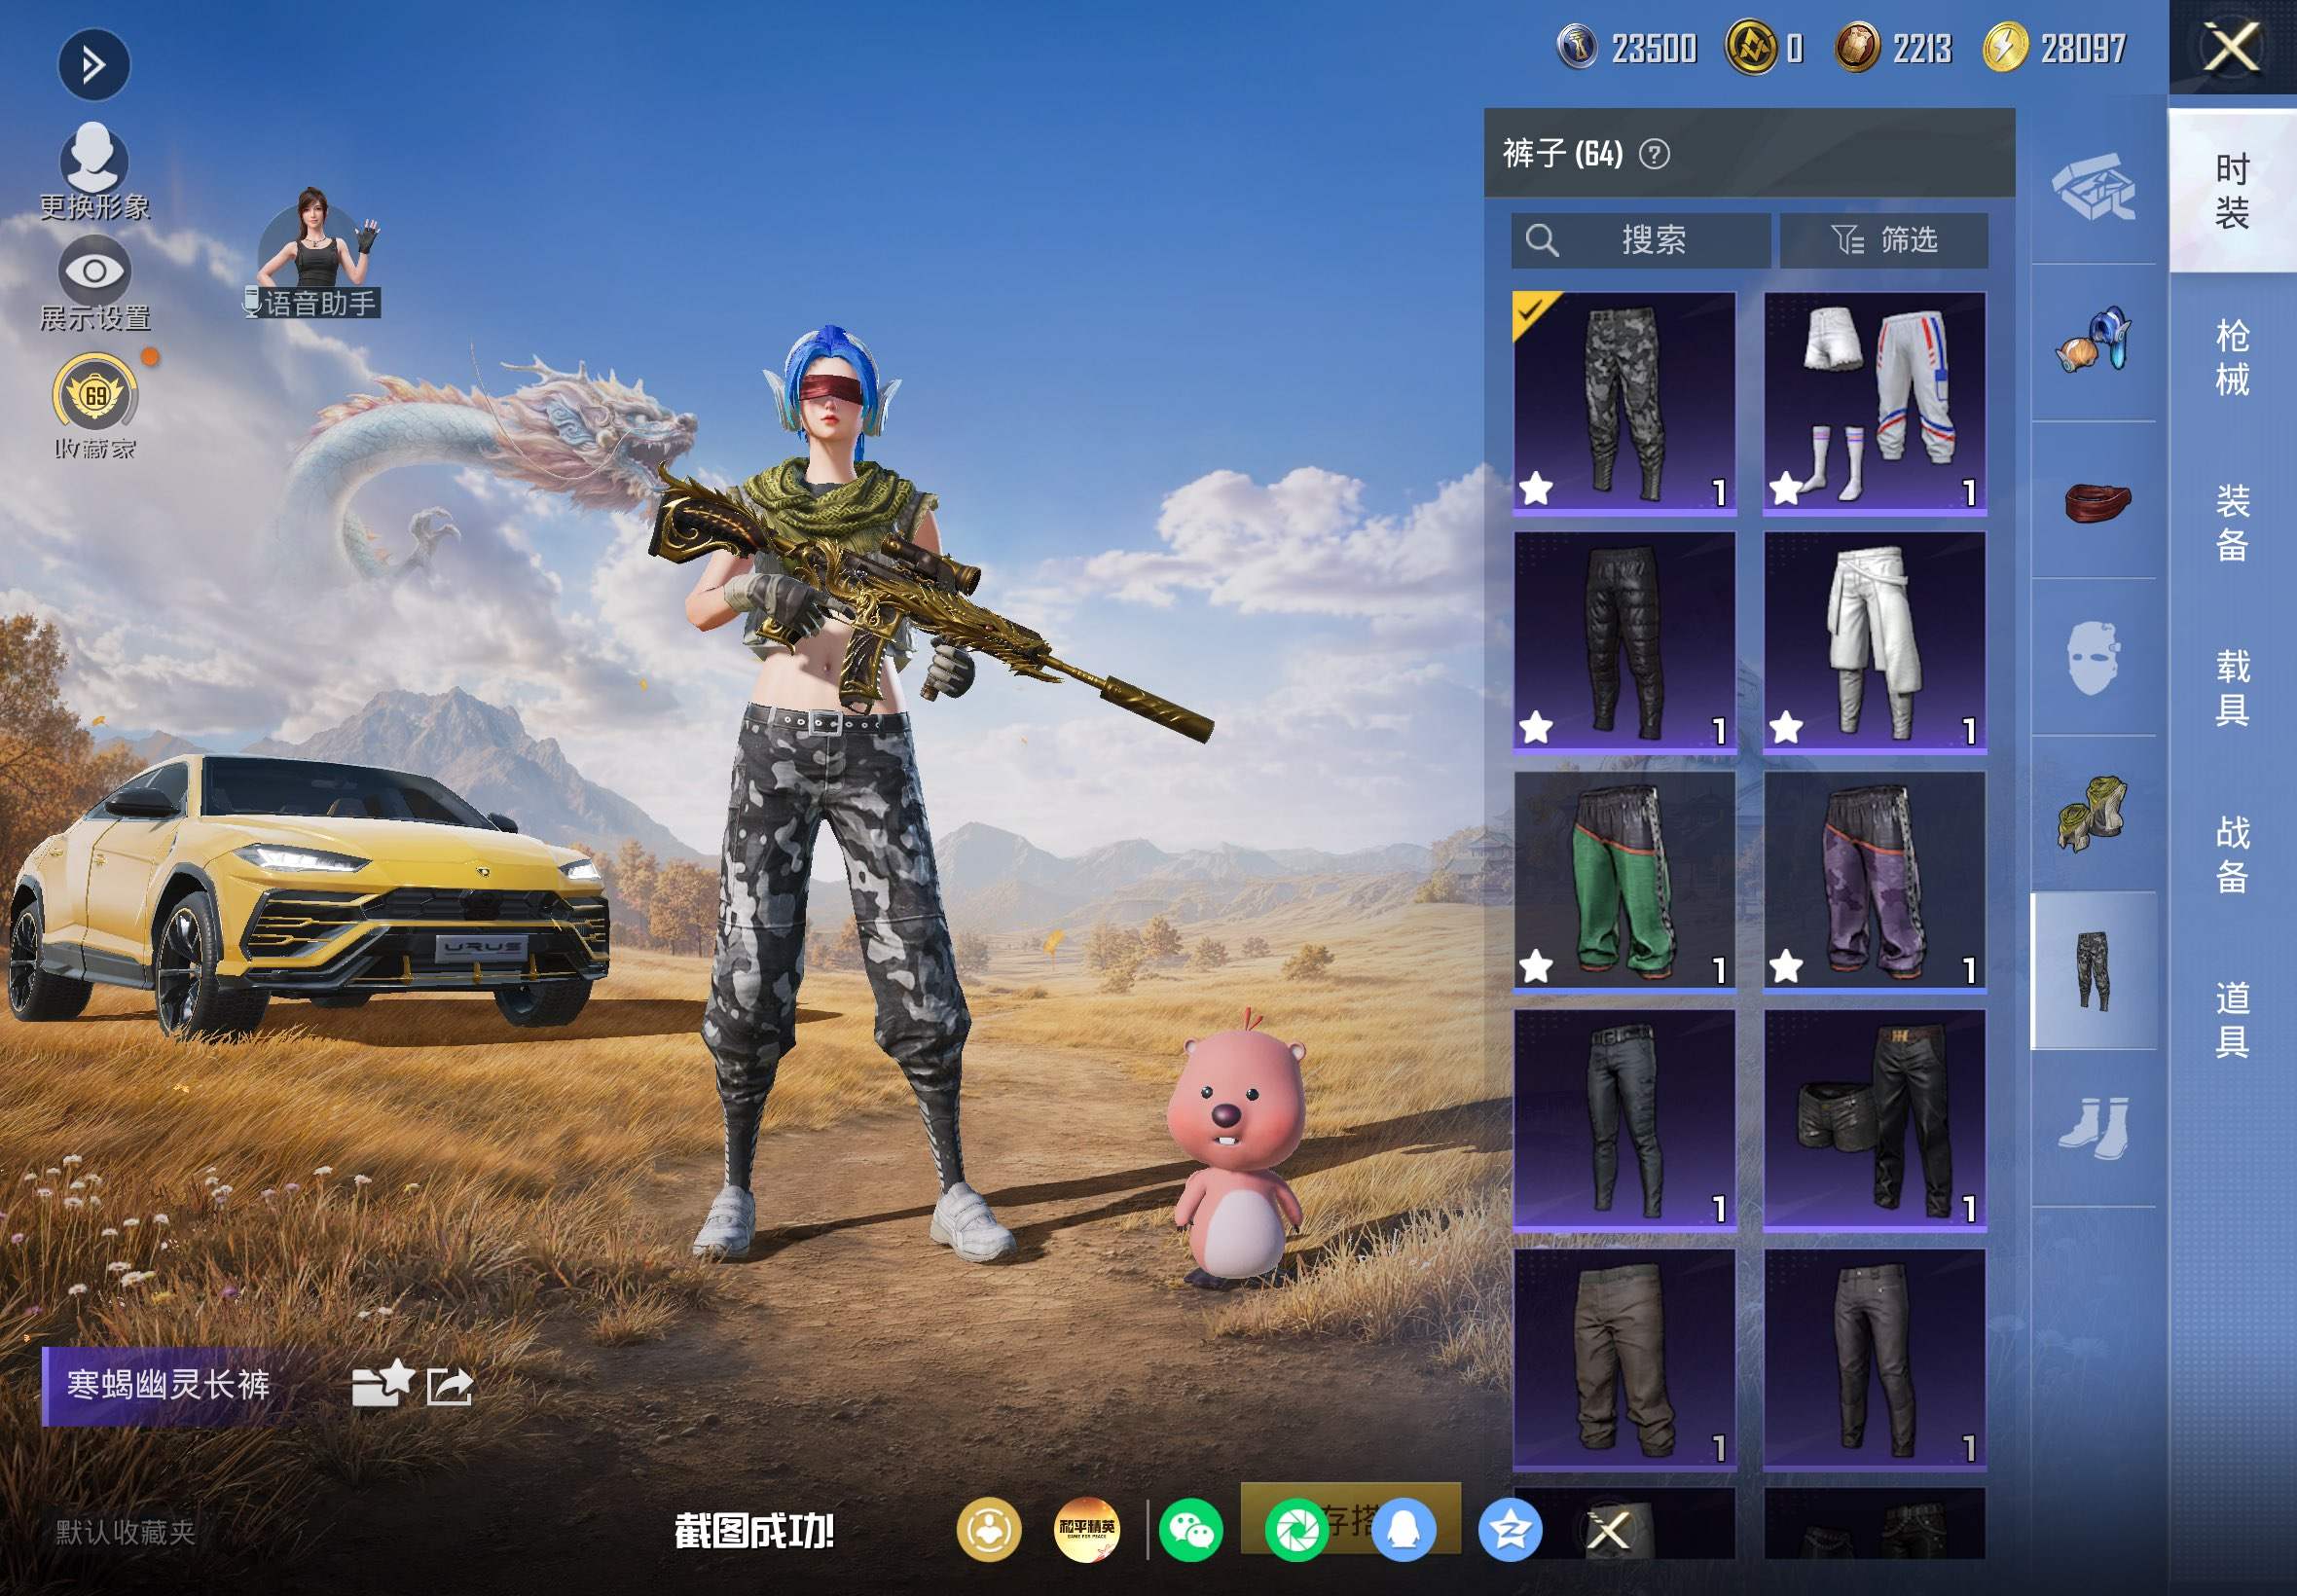Click the 默认收藏夹 default favorites label

[125, 1532]
